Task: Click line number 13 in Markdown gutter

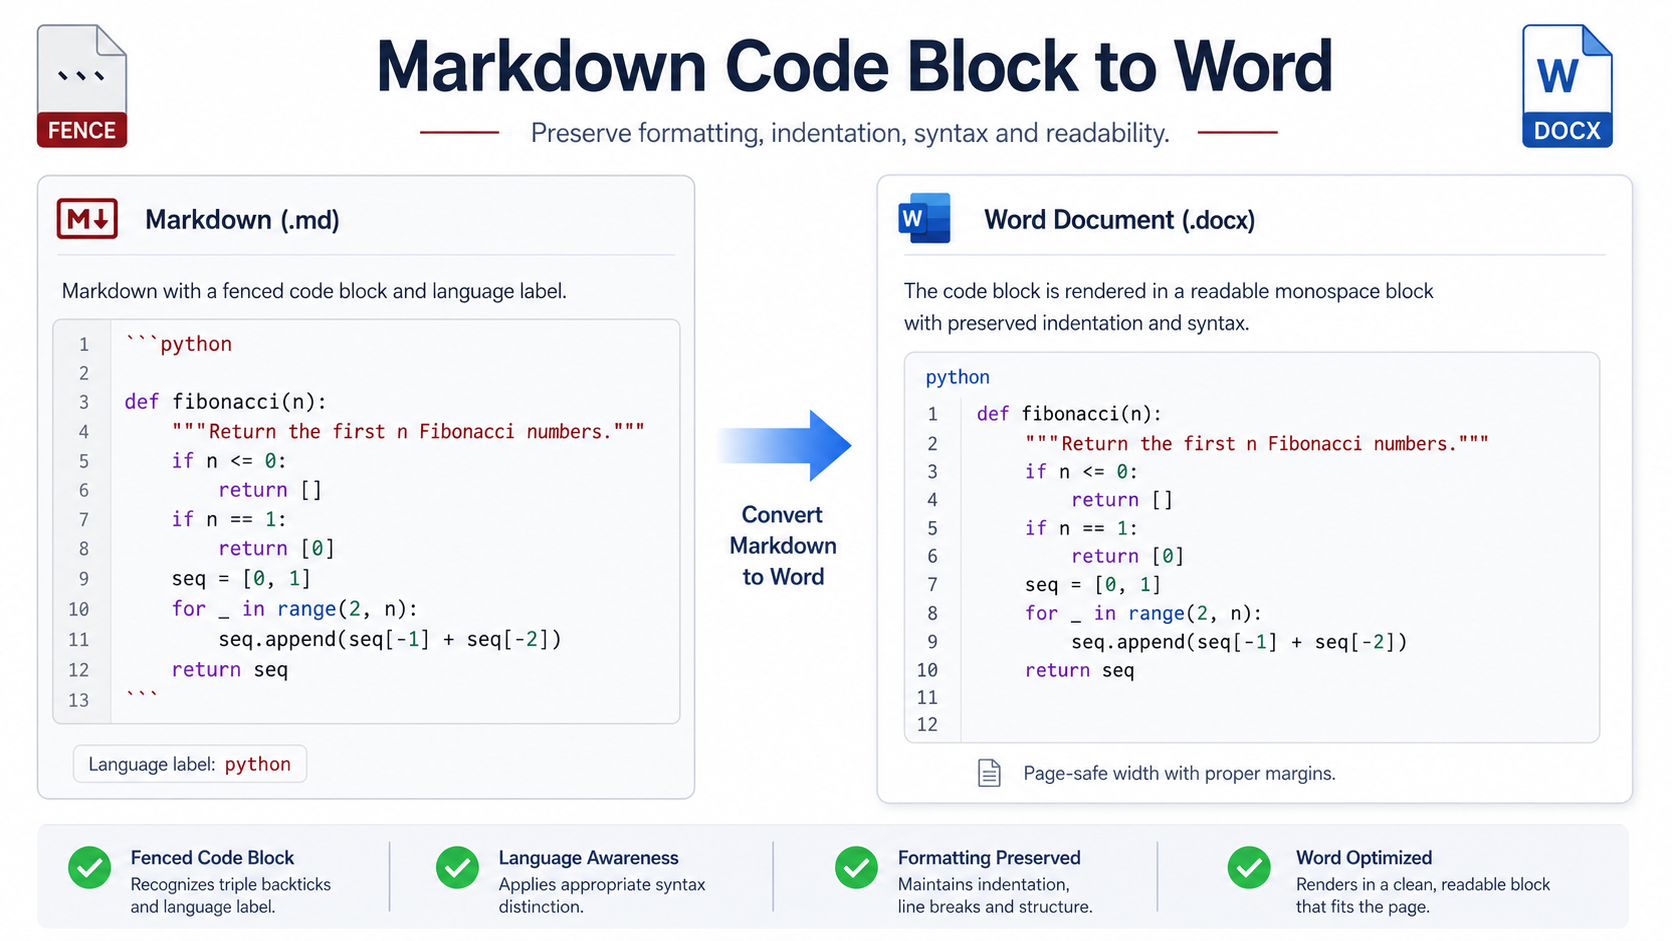Action: coord(79,700)
